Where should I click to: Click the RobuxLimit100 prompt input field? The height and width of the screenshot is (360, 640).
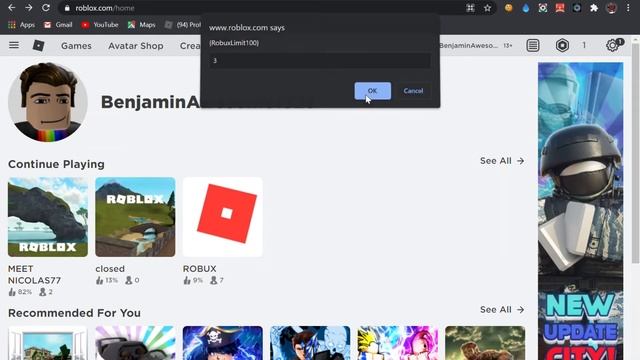[x=320, y=60]
